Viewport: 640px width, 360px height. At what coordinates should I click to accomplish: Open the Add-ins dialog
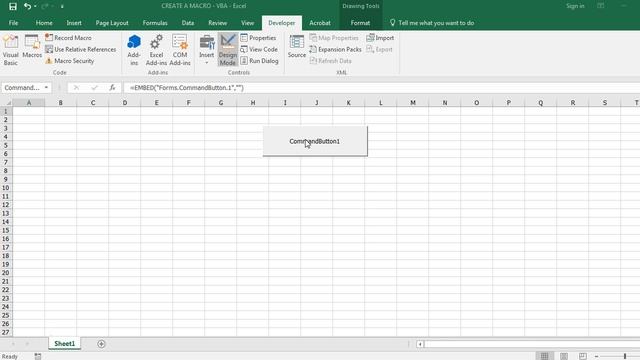(x=134, y=51)
